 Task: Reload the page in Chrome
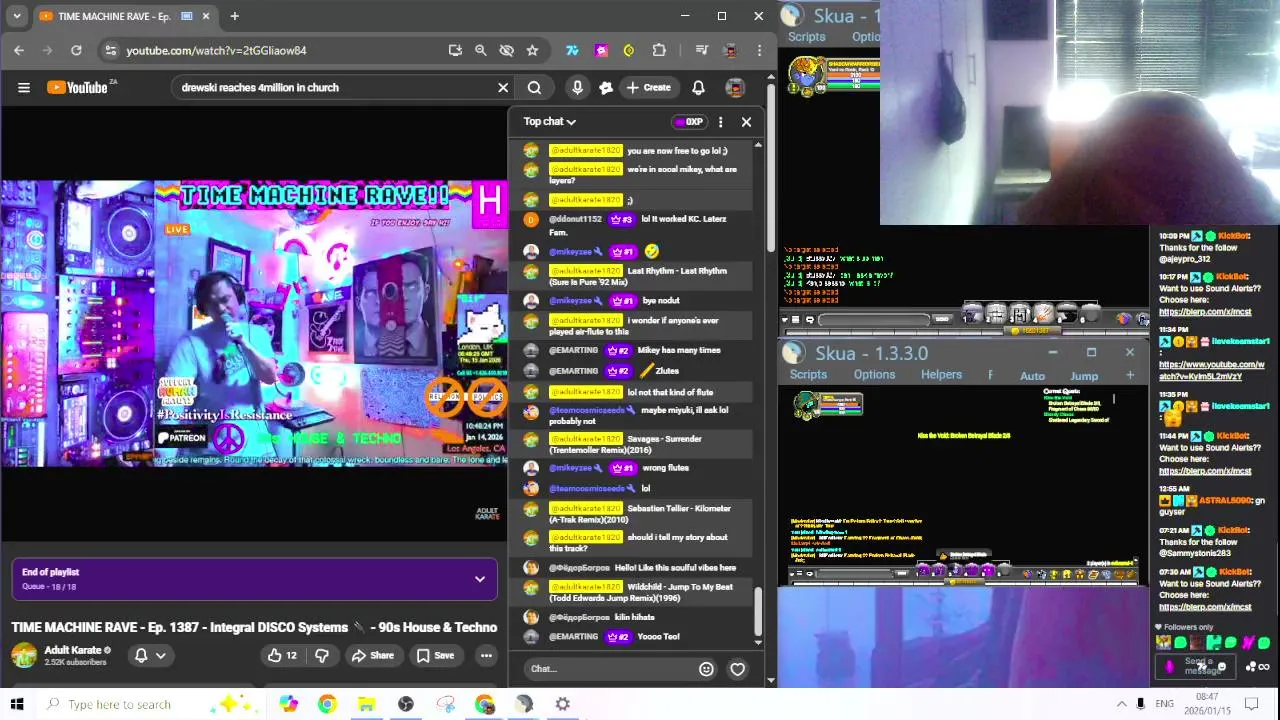[x=76, y=50]
